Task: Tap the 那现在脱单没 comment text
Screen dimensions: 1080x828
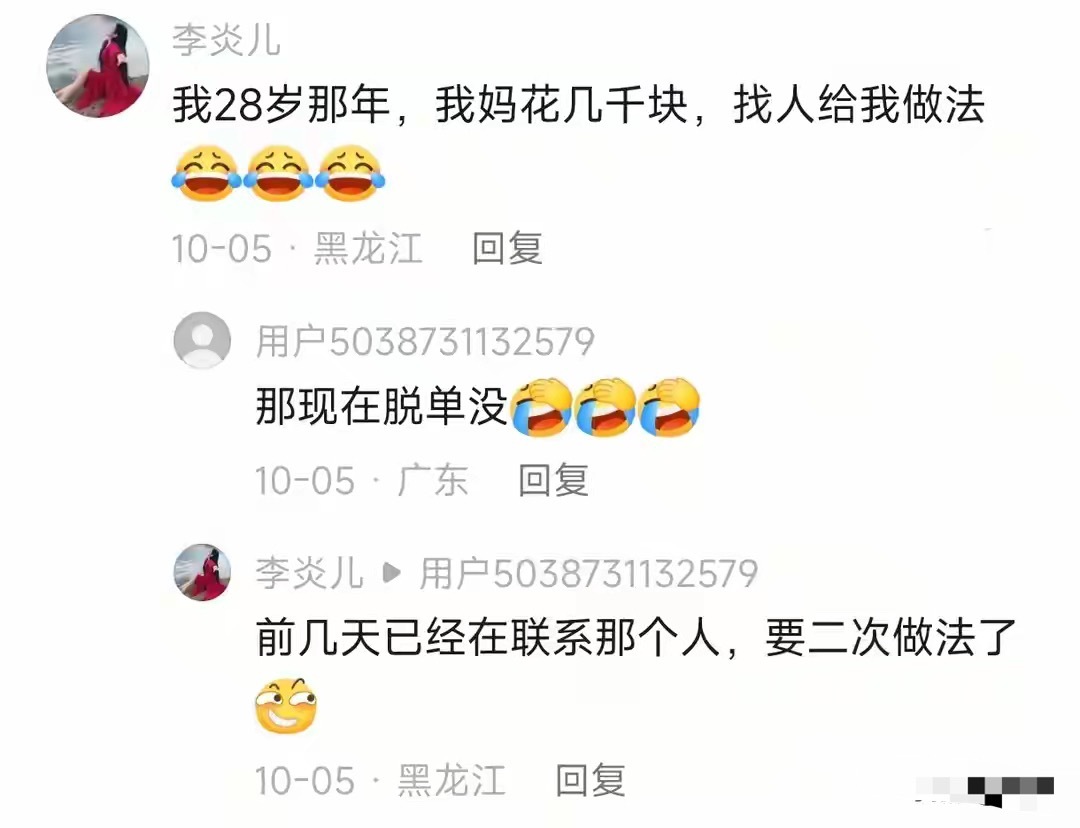Action: (382, 406)
